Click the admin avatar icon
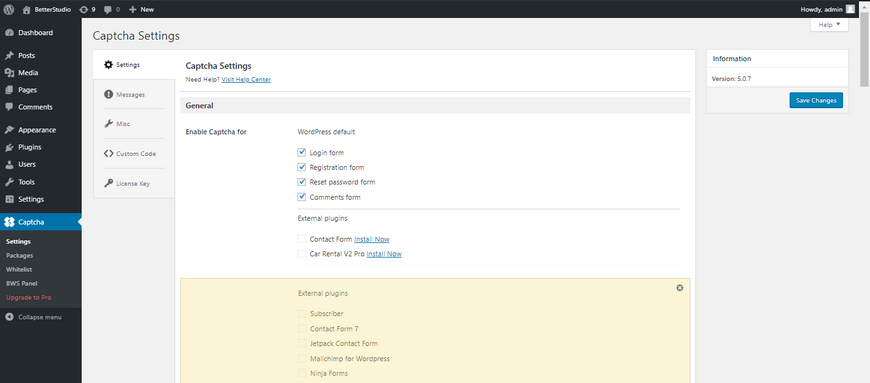Image resolution: width=870 pixels, height=383 pixels. click(x=850, y=9)
